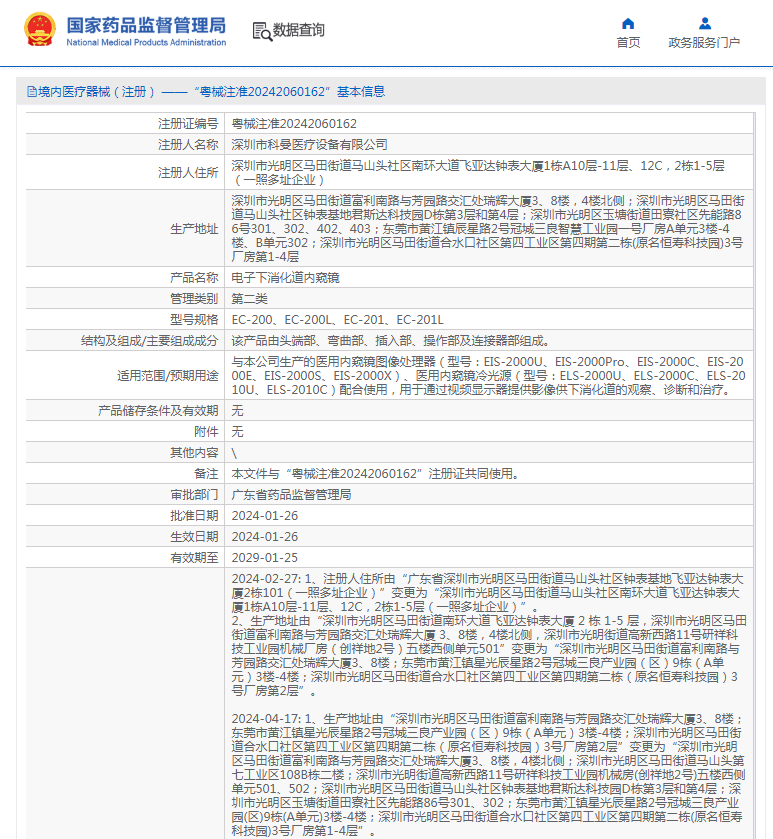Click the user icon above 政务服务门户
The height and width of the screenshot is (839, 773).
pos(705,24)
